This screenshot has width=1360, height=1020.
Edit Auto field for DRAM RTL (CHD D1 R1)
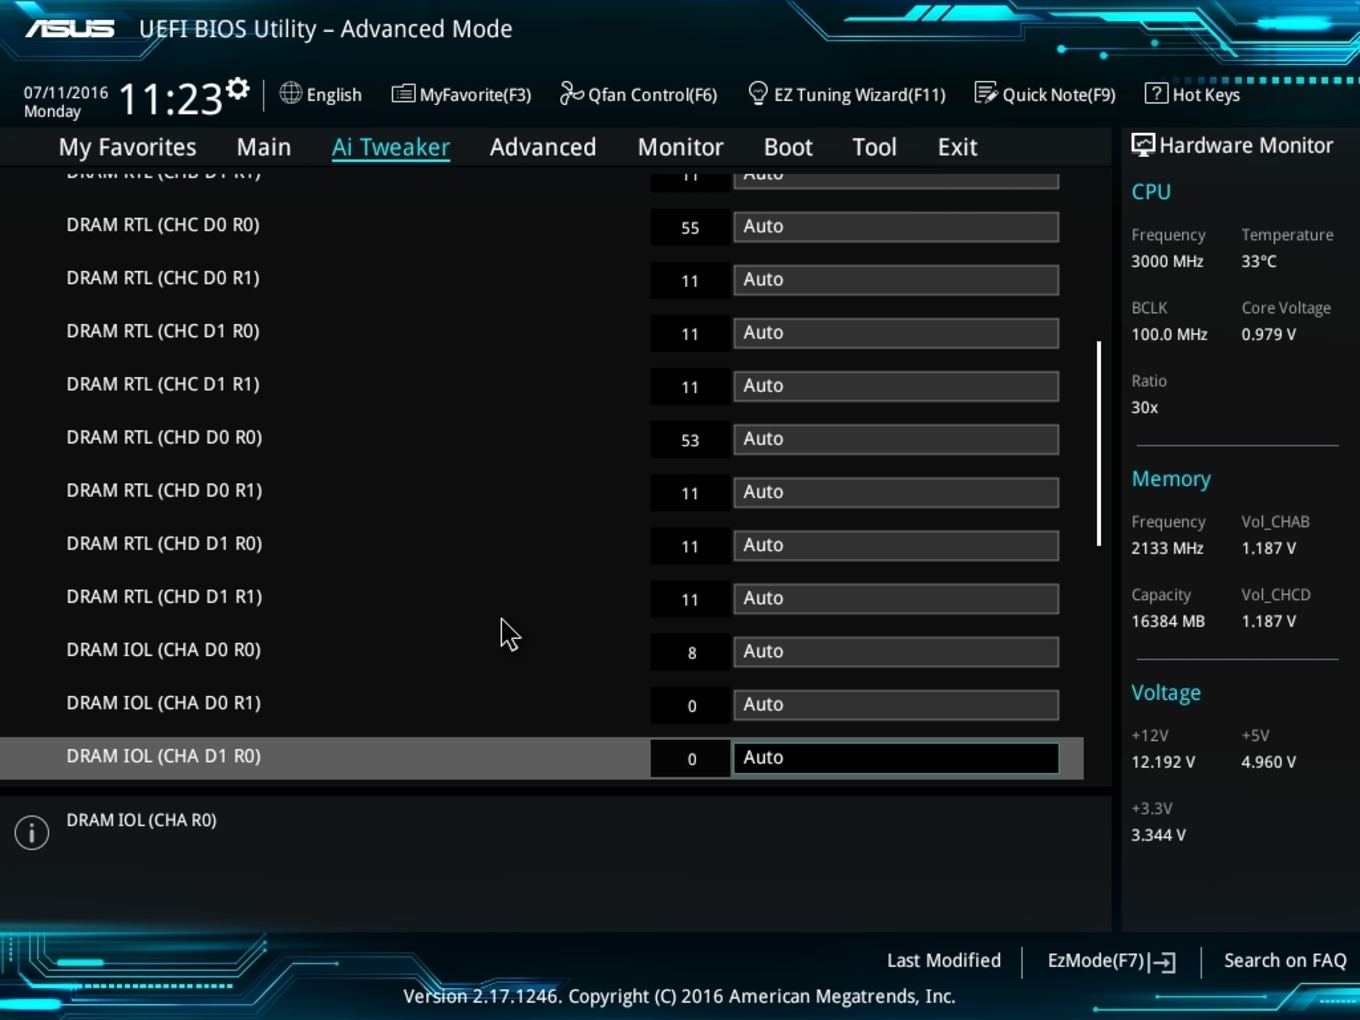pos(896,597)
